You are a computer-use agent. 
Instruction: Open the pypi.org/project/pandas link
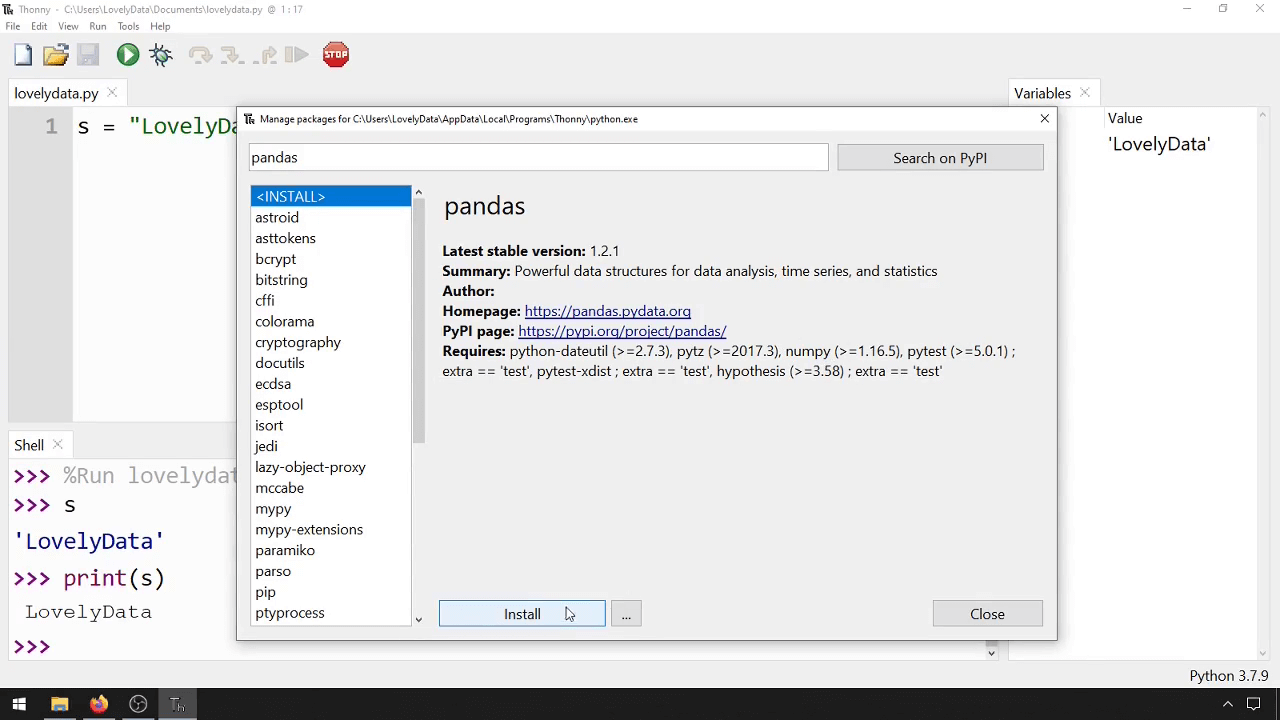point(622,331)
